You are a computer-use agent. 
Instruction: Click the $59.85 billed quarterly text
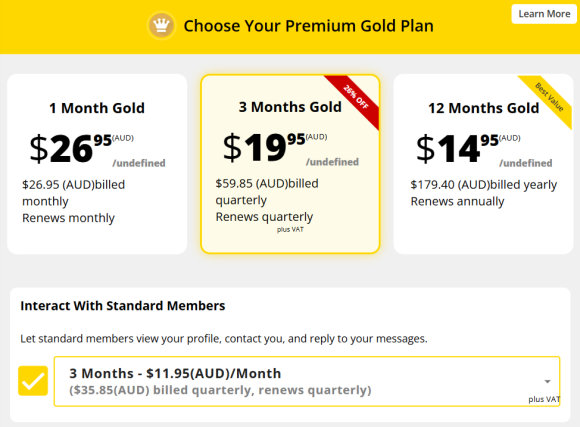click(x=267, y=191)
